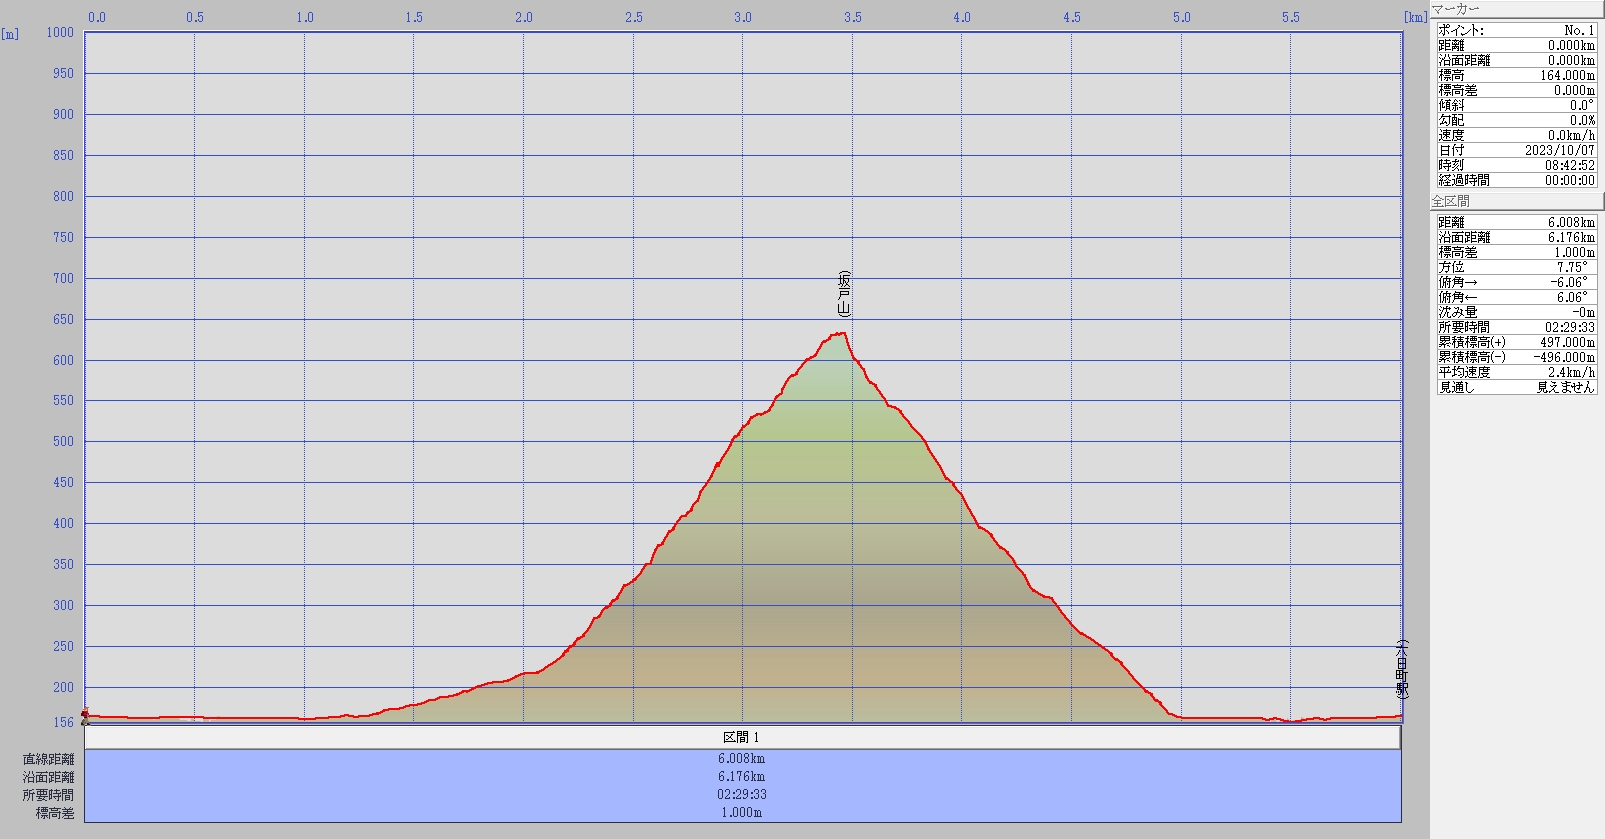The width and height of the screenshot is (1605, 839).
Task: Click the 方位 7.75° row
Action: pyautogui.click(x=1516, y=267)
